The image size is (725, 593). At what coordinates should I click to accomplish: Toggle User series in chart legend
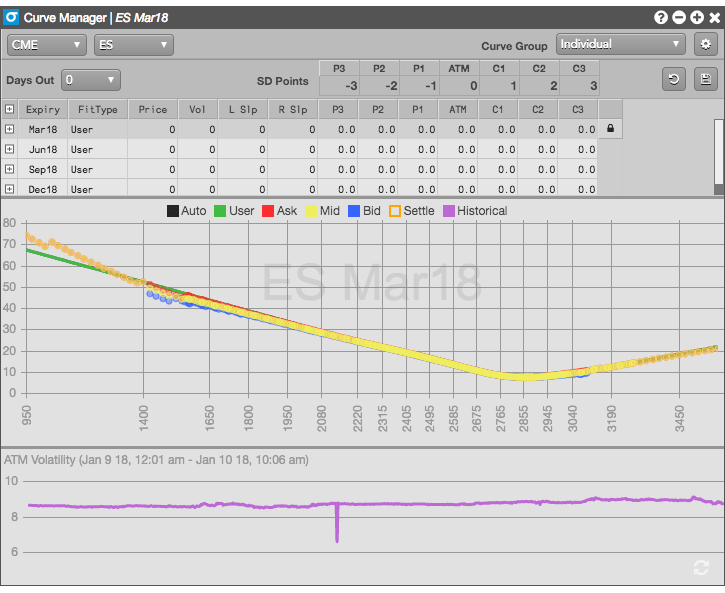[234, 211]
